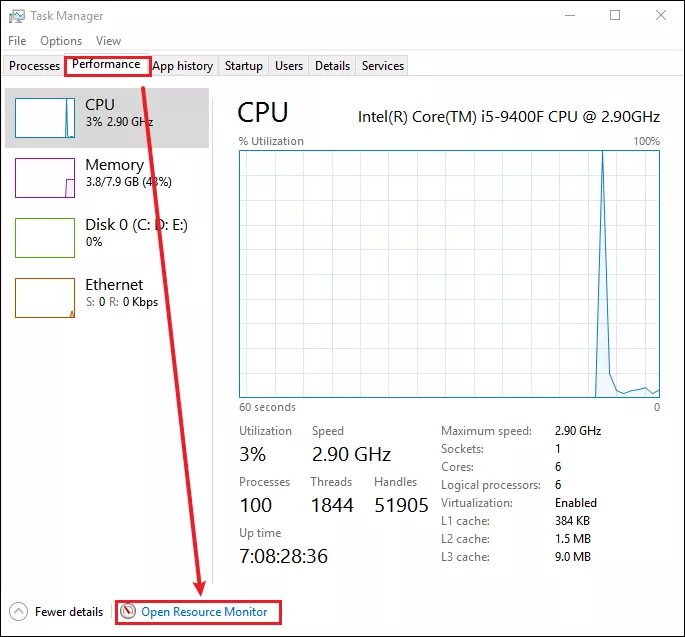
Task: Minimize the Task Manager window
Action: click(x=570, y=15)
